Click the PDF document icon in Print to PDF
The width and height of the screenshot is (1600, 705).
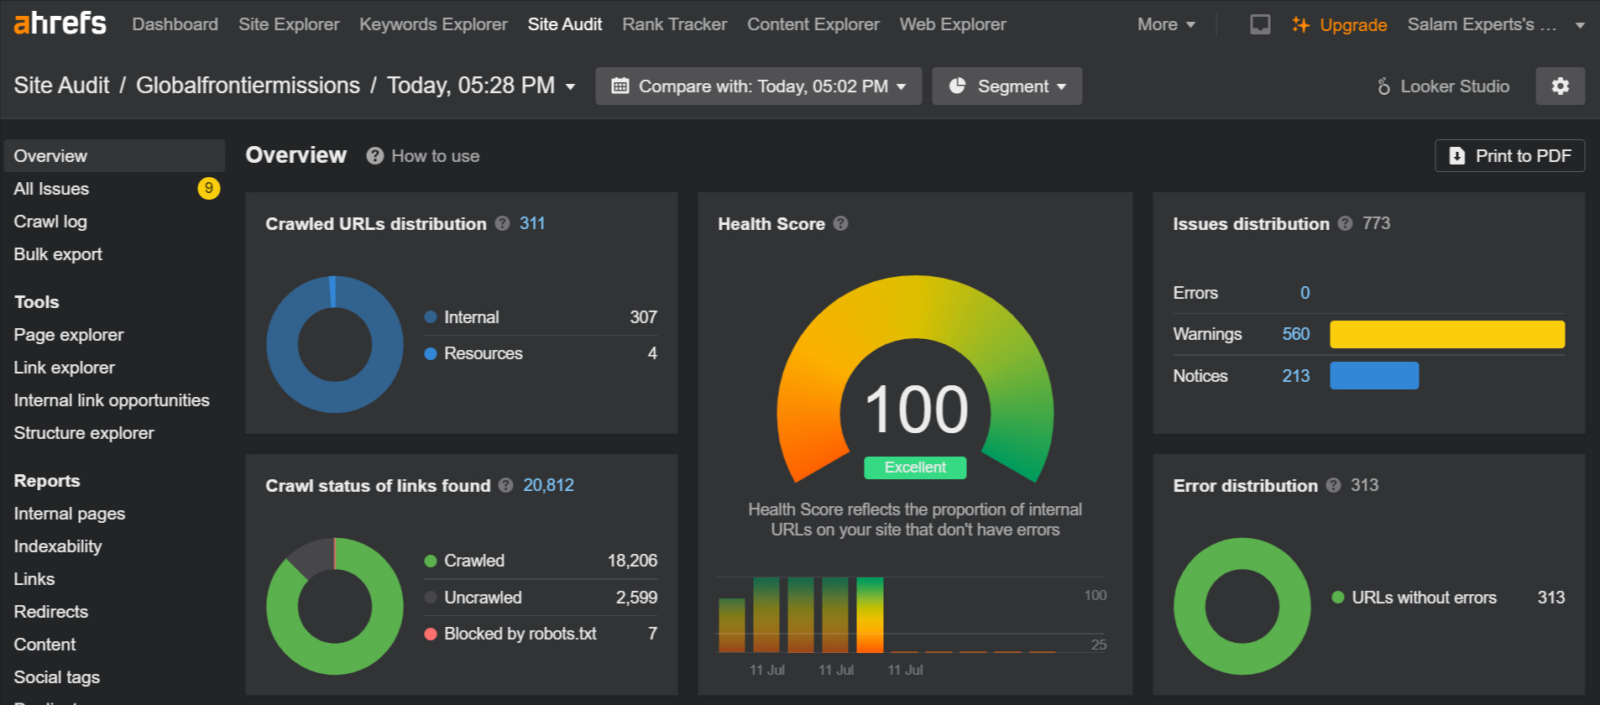coord(1457,156)
